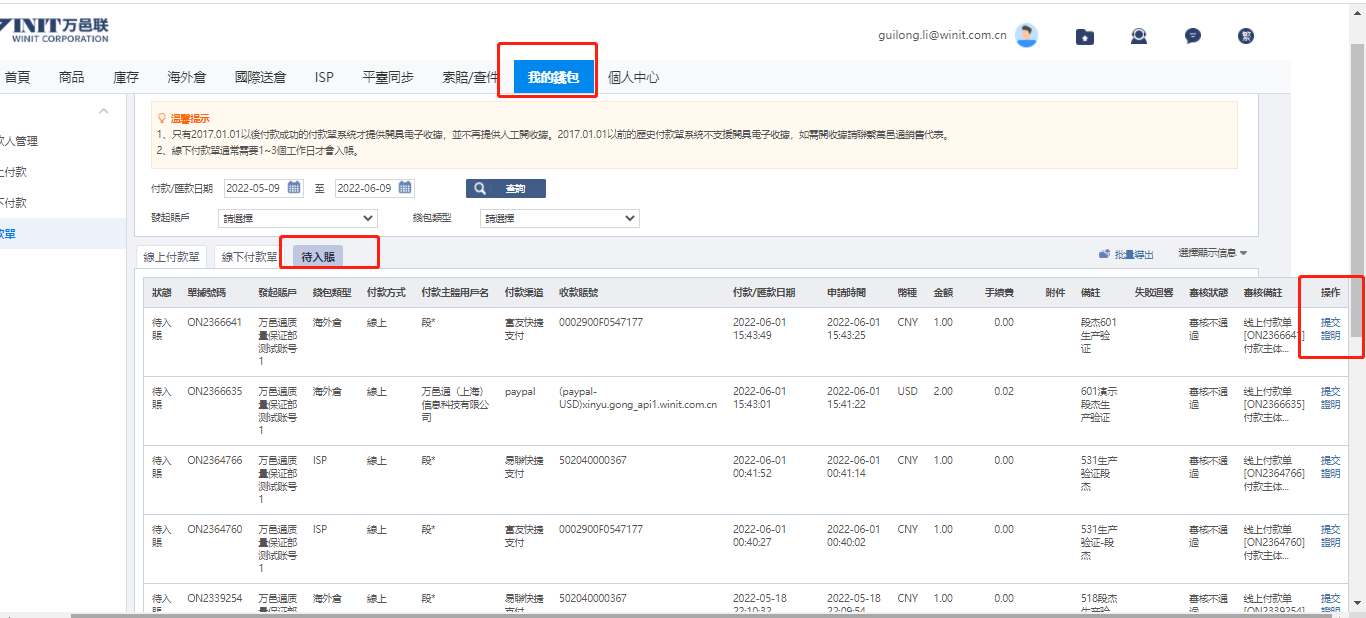Open the customer service headset icon

click(x=1139, y=36)
